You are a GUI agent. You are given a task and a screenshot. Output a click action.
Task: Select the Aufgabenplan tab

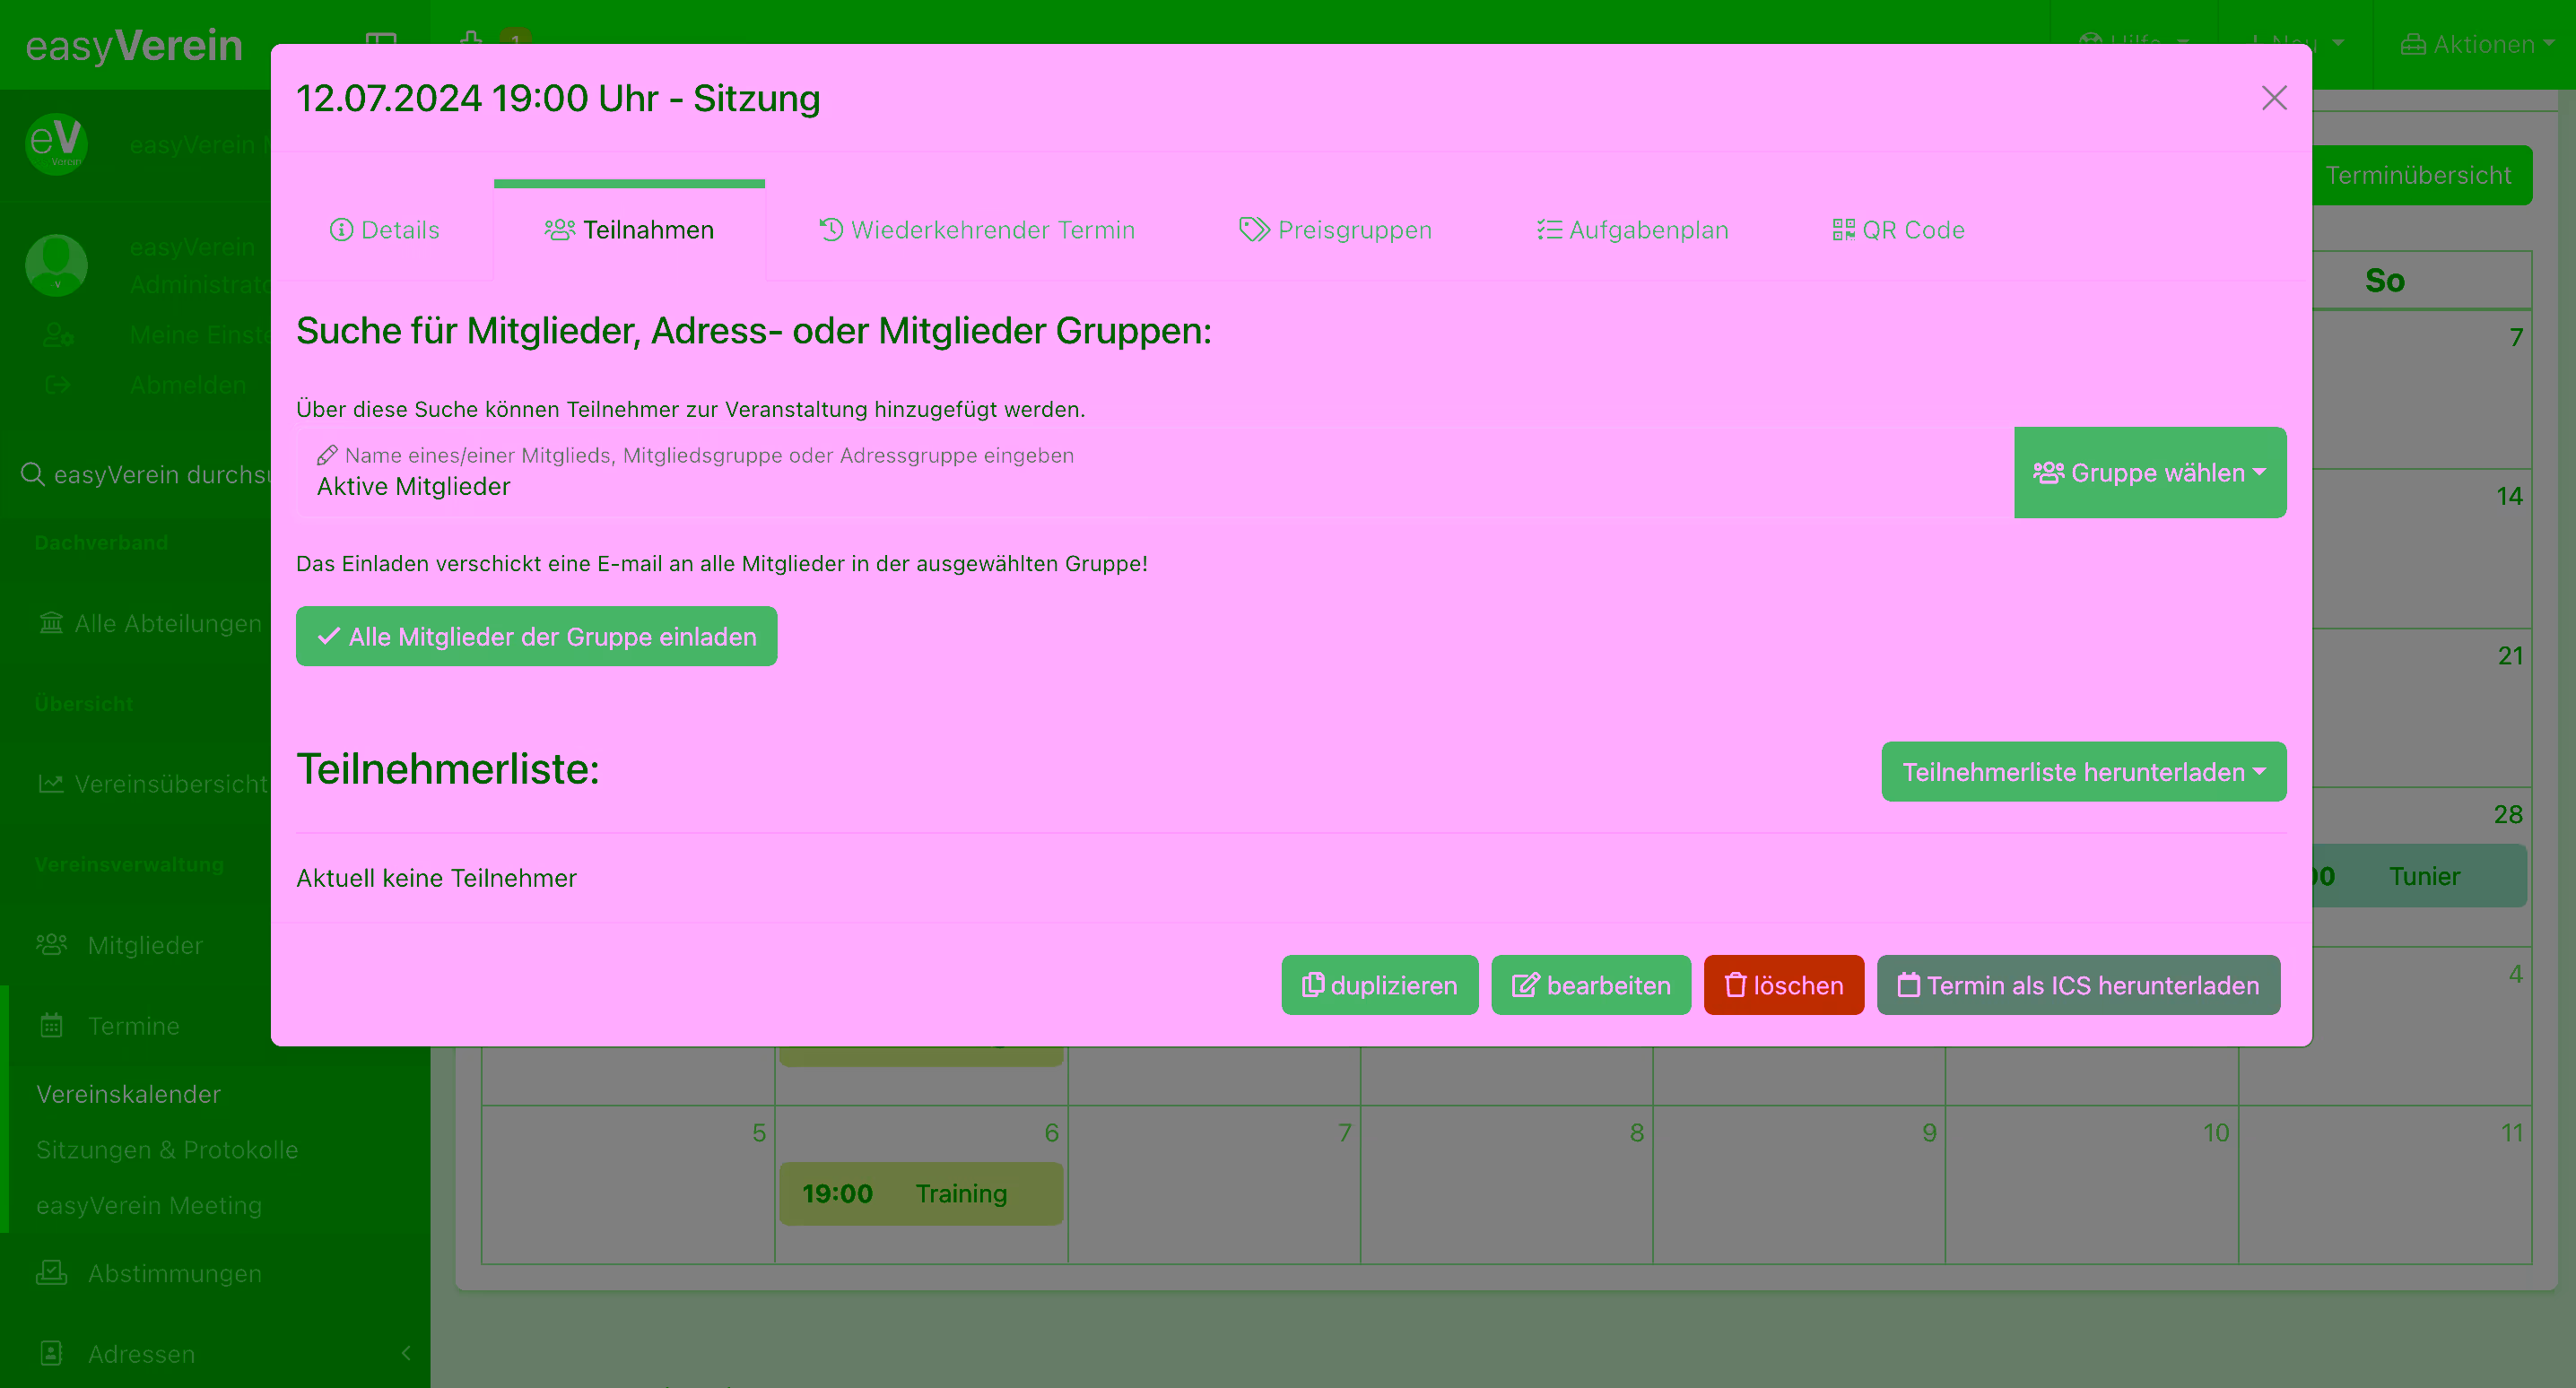(1632, 230)
